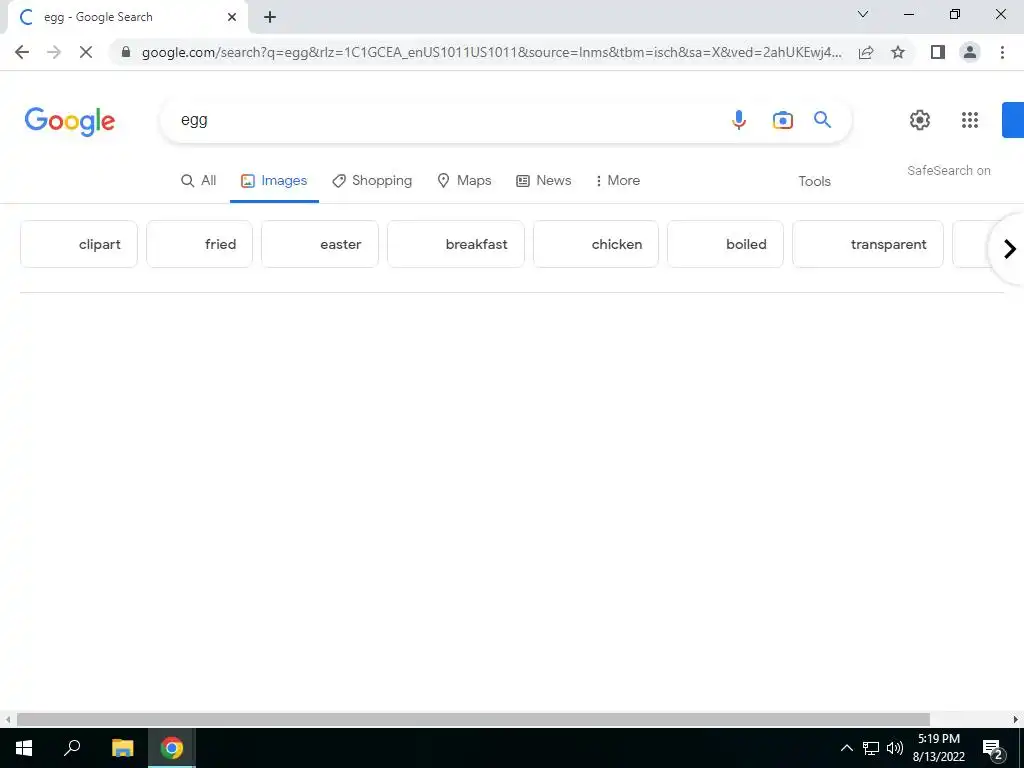The width and height of the screenshot is (1024, 768).
Task: Show next suggestion chips with arrow
Action: [x=1010, y=249]
